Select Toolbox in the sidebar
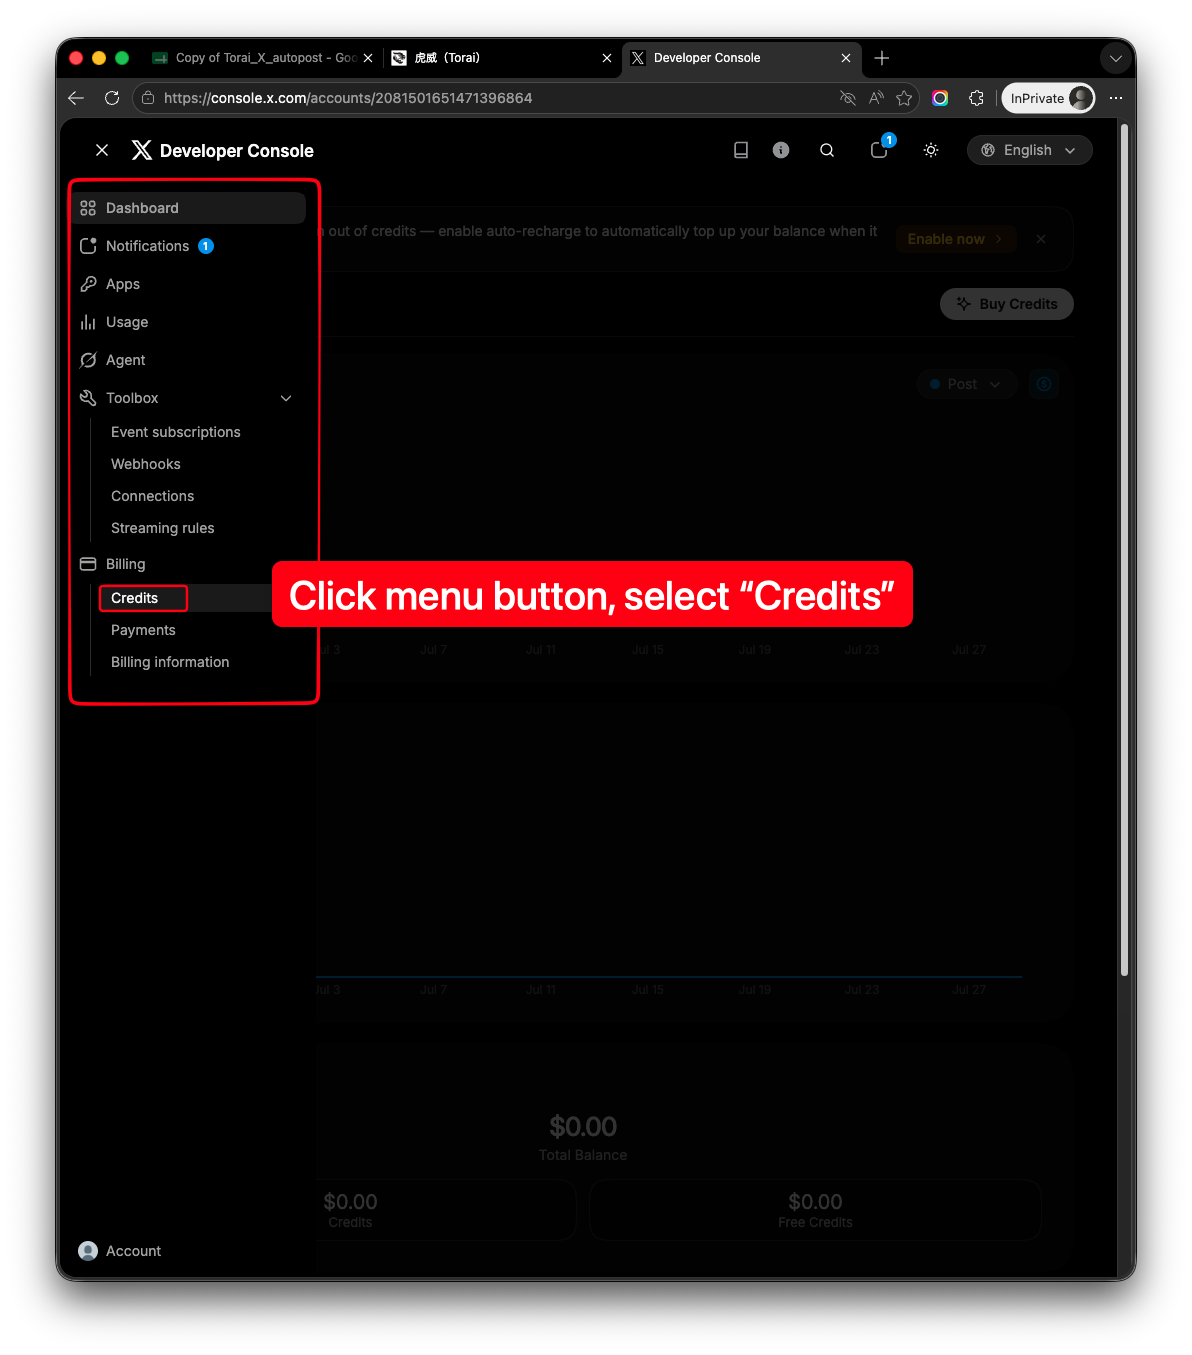1192x1355 pixels. pyautogui.click(x=132, y=398)
